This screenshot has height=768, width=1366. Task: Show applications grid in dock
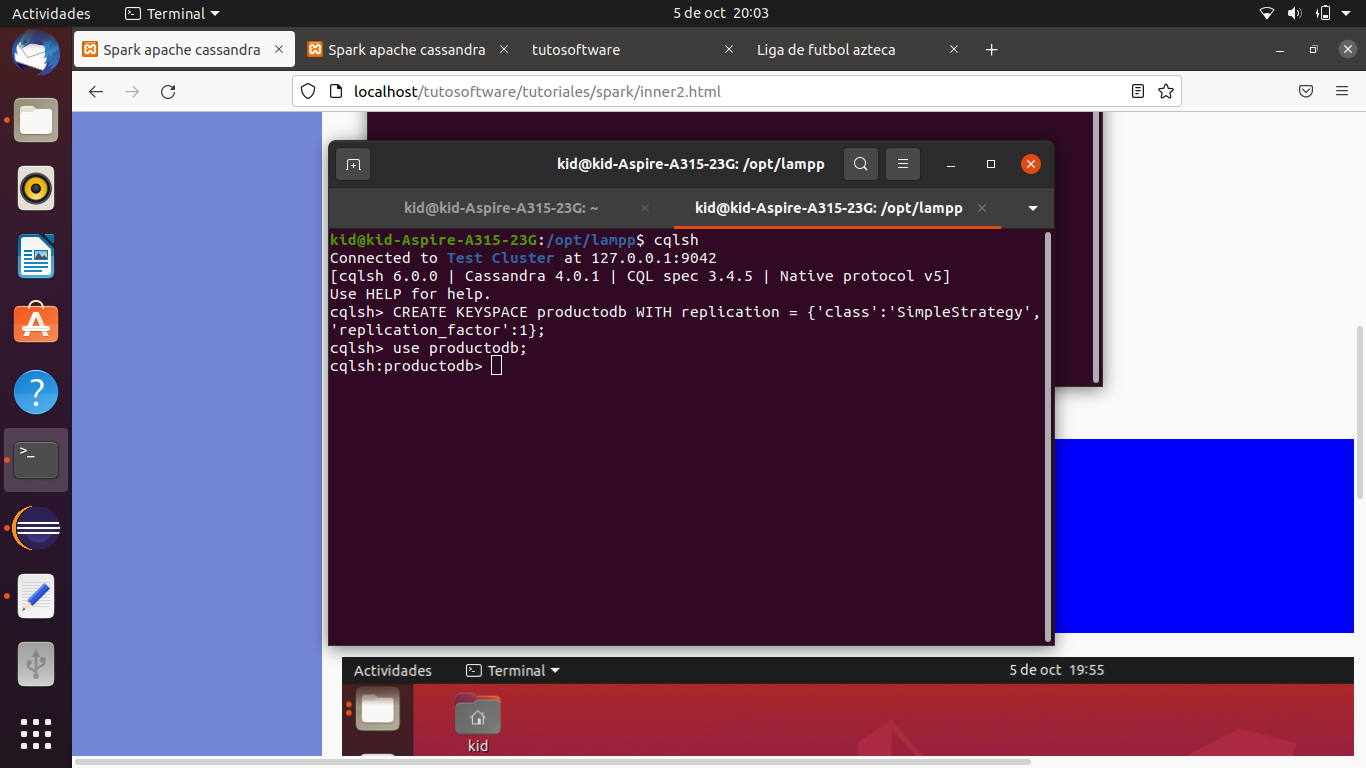(36, 733)
